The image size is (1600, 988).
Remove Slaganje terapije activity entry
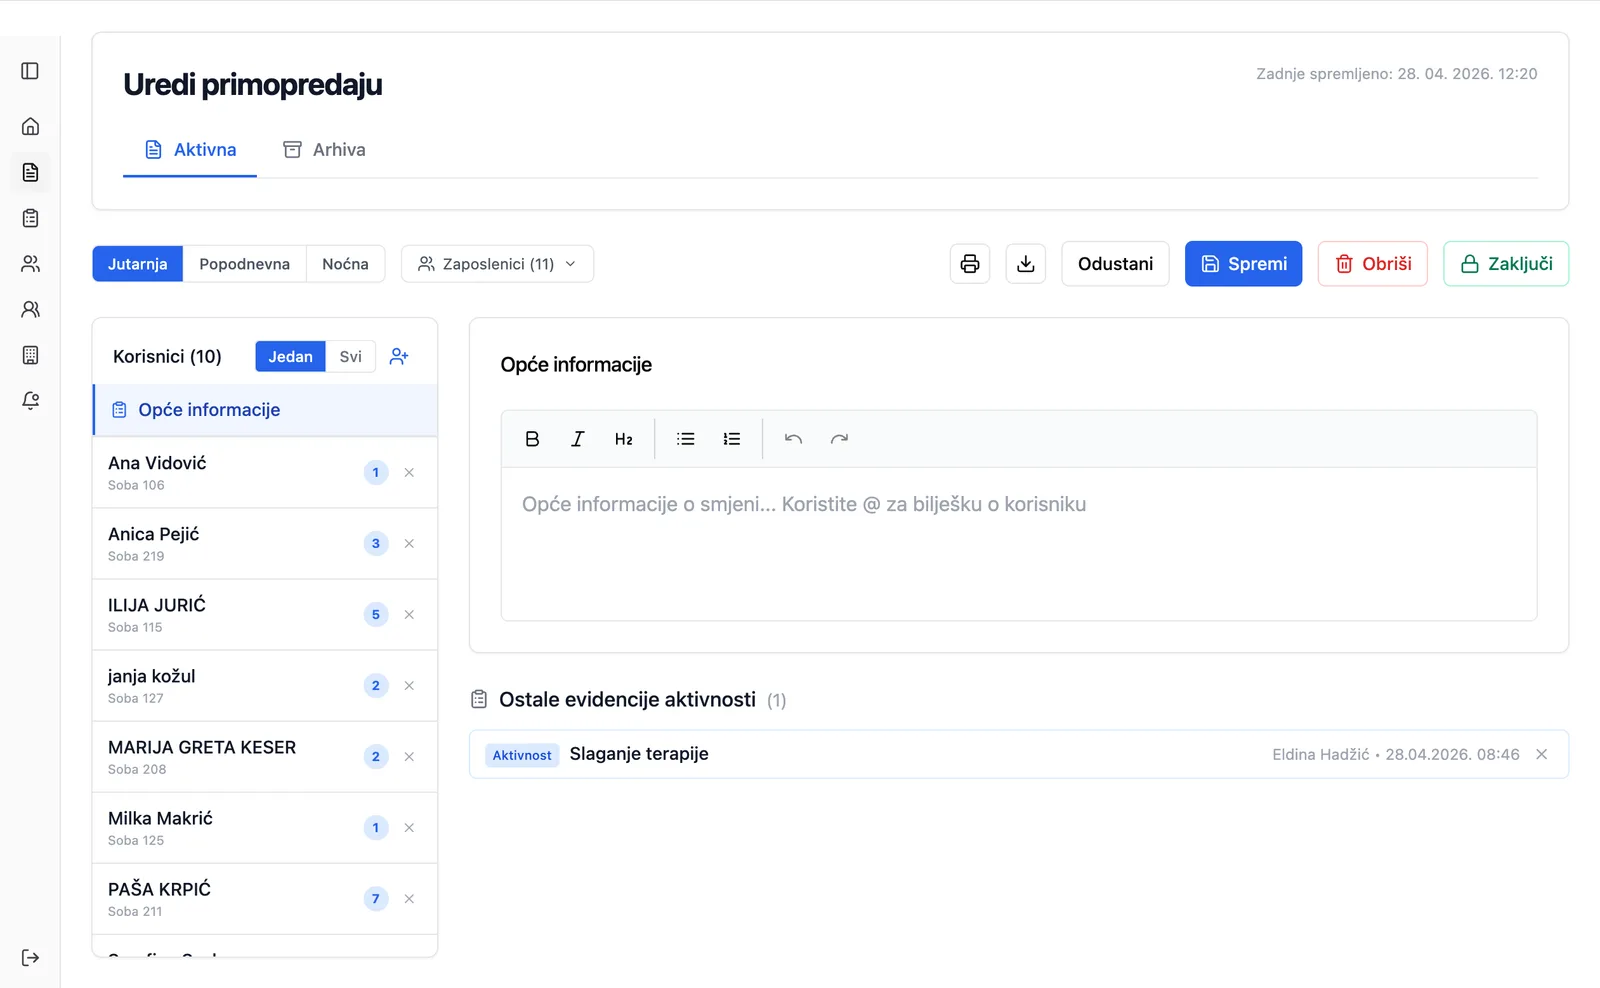coord(1542,754)
